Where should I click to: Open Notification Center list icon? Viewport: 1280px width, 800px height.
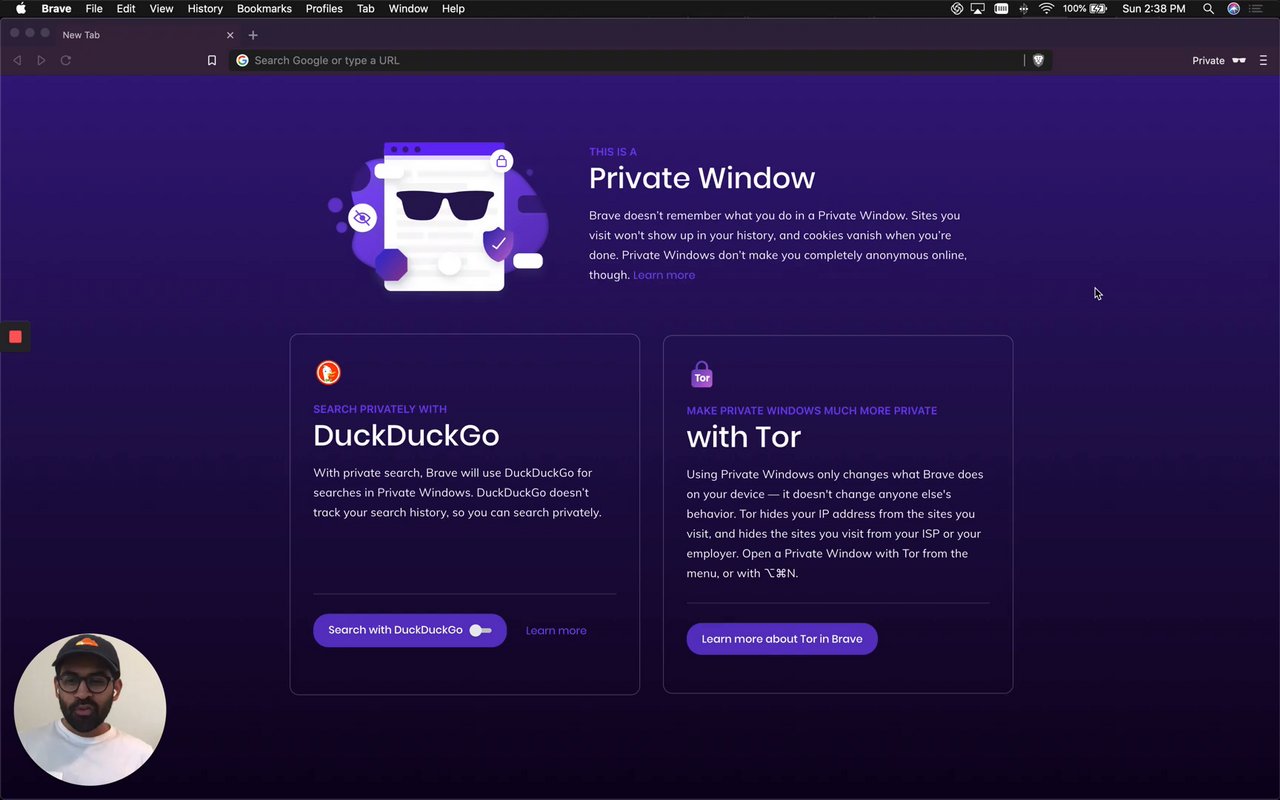(x=1257, y=8)
